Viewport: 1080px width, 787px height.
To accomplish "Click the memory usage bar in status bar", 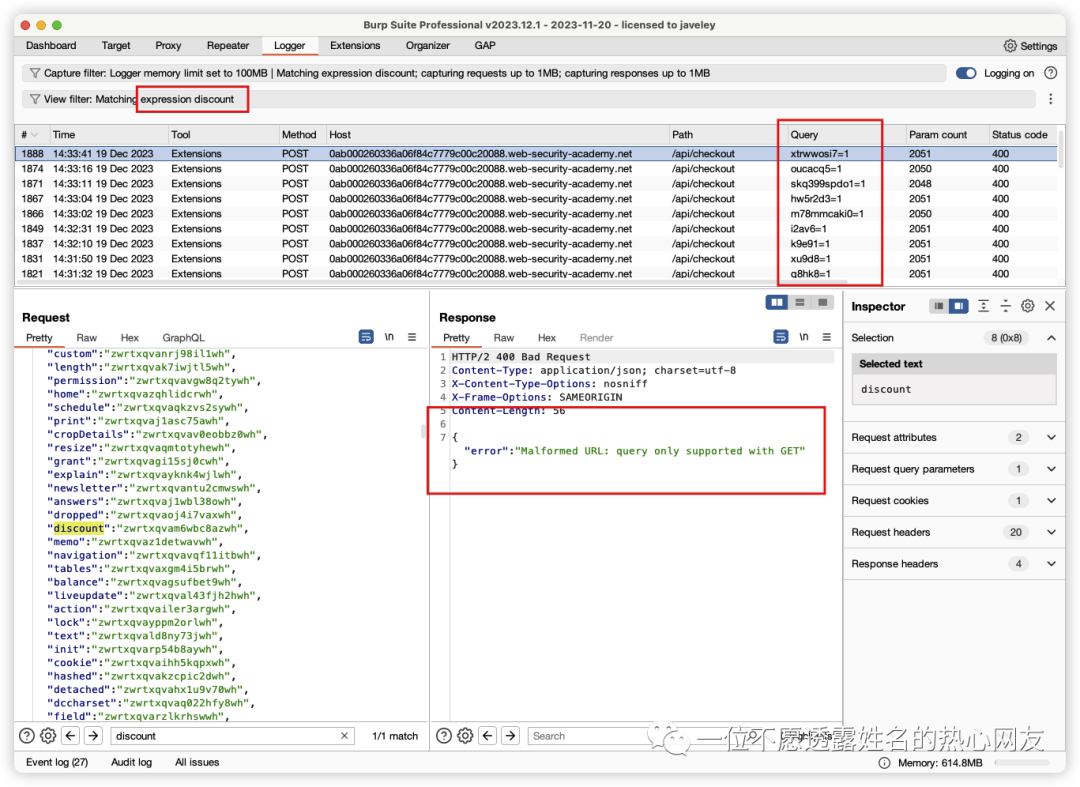I will point(1022,763).
